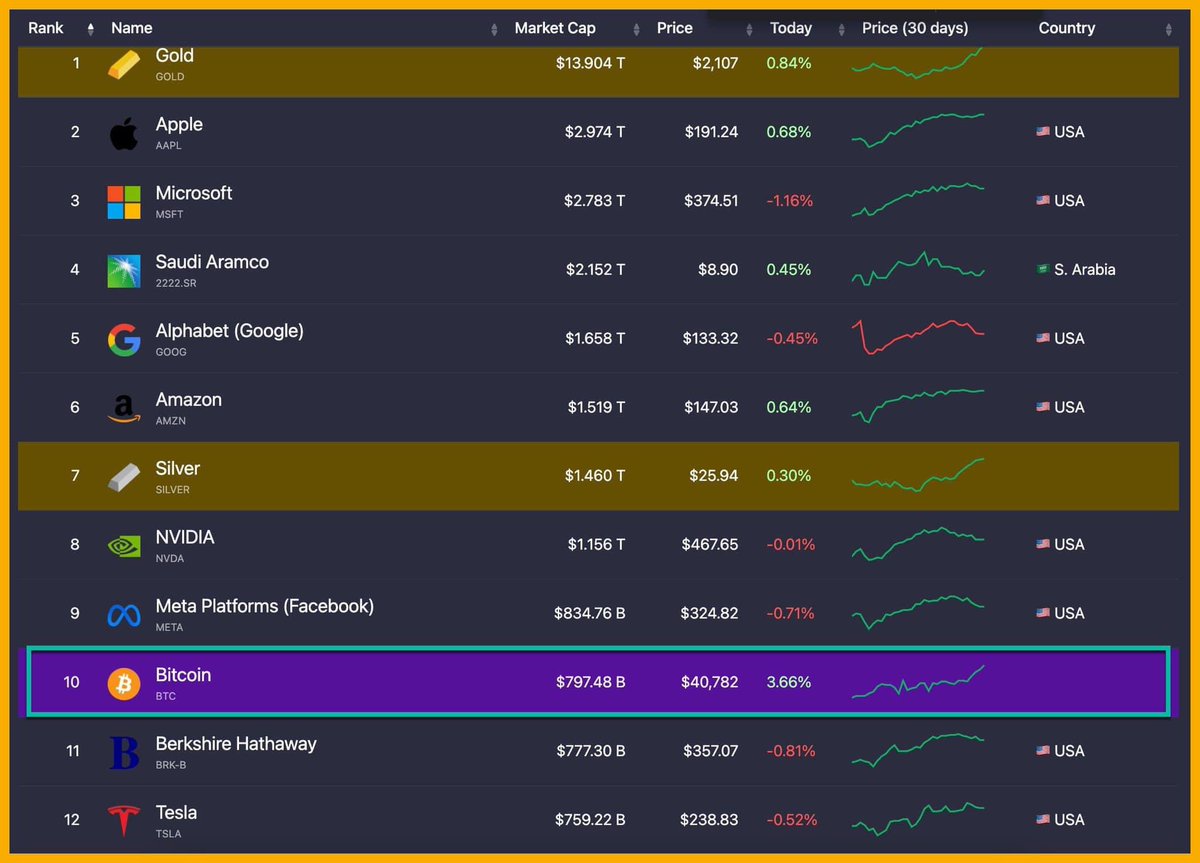Click Saudi Aramco's 30-day price chart
The height and width of the screenshot is (863, 1200).
[x=918, y=268]
